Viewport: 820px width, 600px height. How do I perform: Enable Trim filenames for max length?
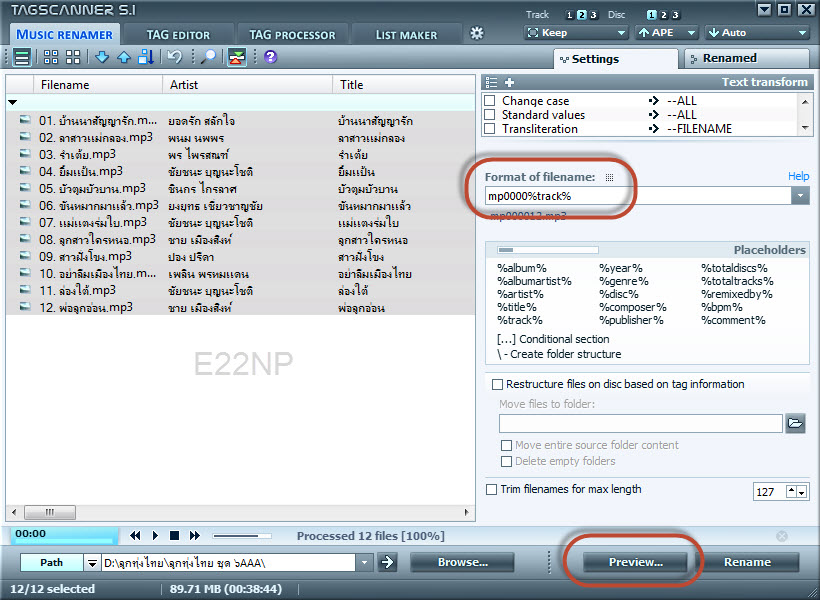[492, 490]
